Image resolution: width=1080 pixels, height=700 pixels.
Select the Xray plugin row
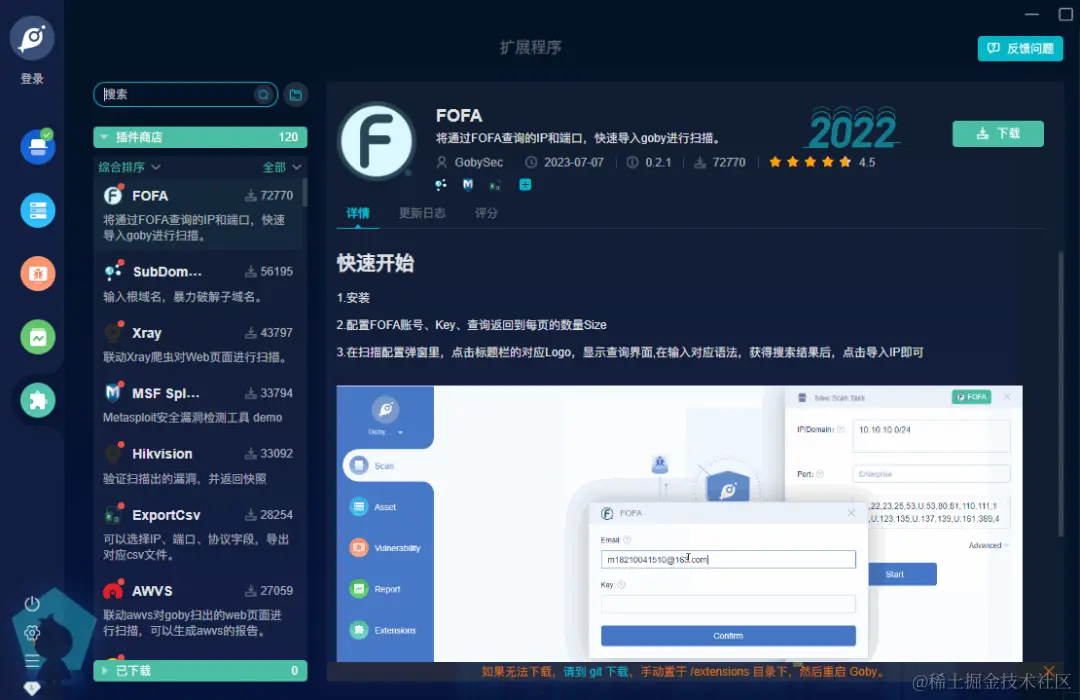coord(198,344)
